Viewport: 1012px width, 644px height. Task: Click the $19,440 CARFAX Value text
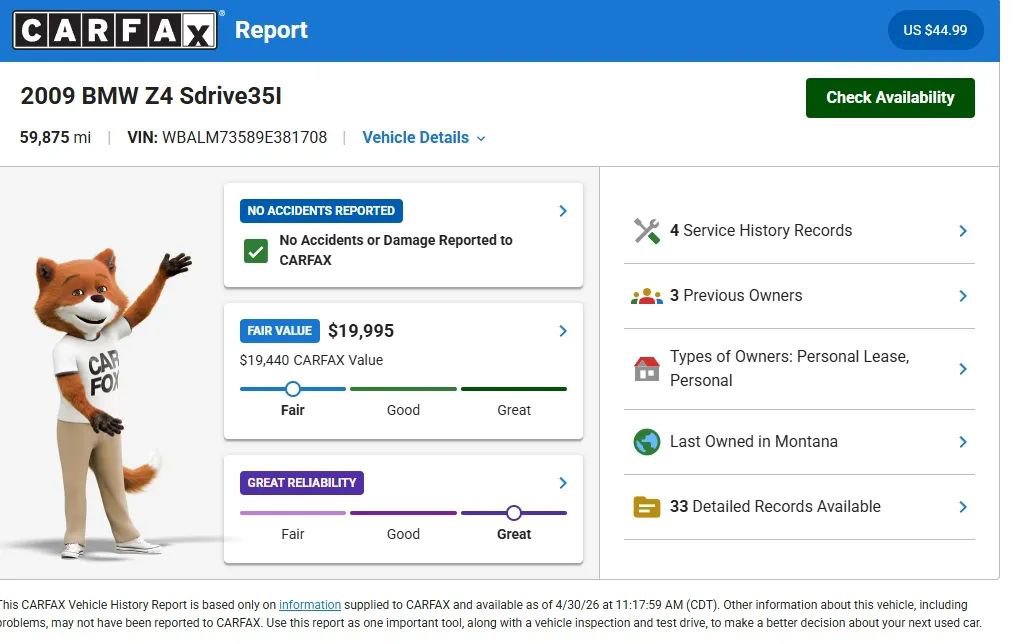tap(311, 360)
